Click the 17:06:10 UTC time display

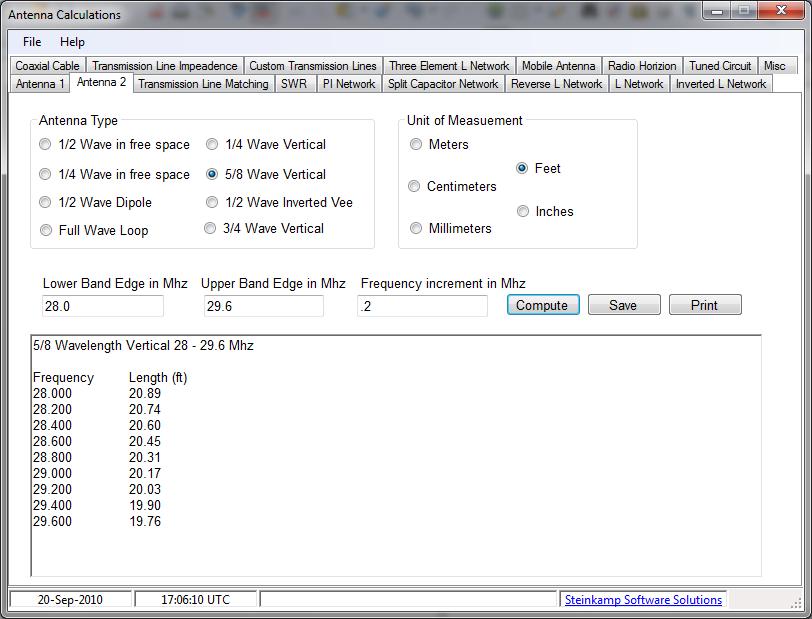click(196, 600)
